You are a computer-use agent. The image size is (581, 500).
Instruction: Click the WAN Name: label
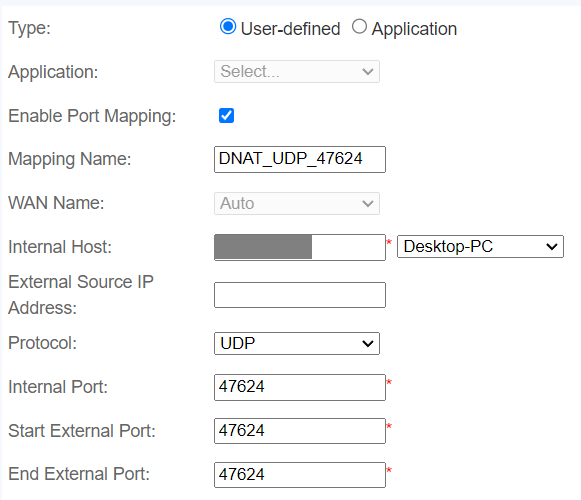[56, 203]
